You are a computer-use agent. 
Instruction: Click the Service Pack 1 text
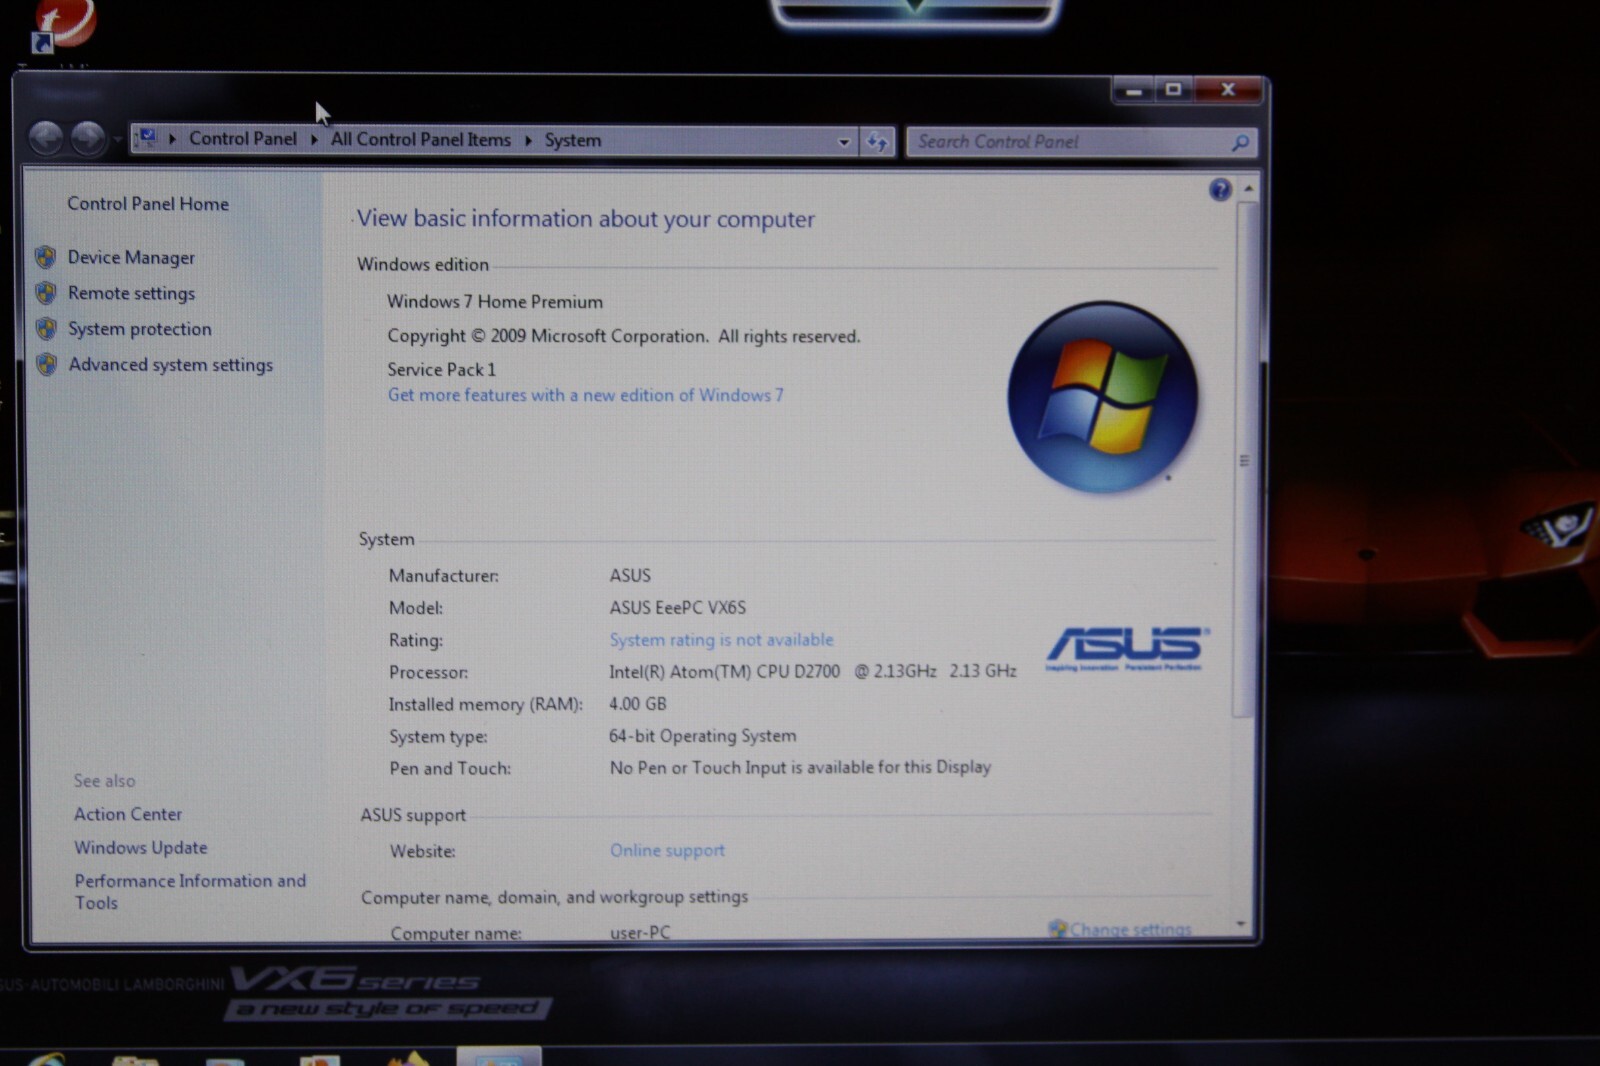(x=441, y=369)
